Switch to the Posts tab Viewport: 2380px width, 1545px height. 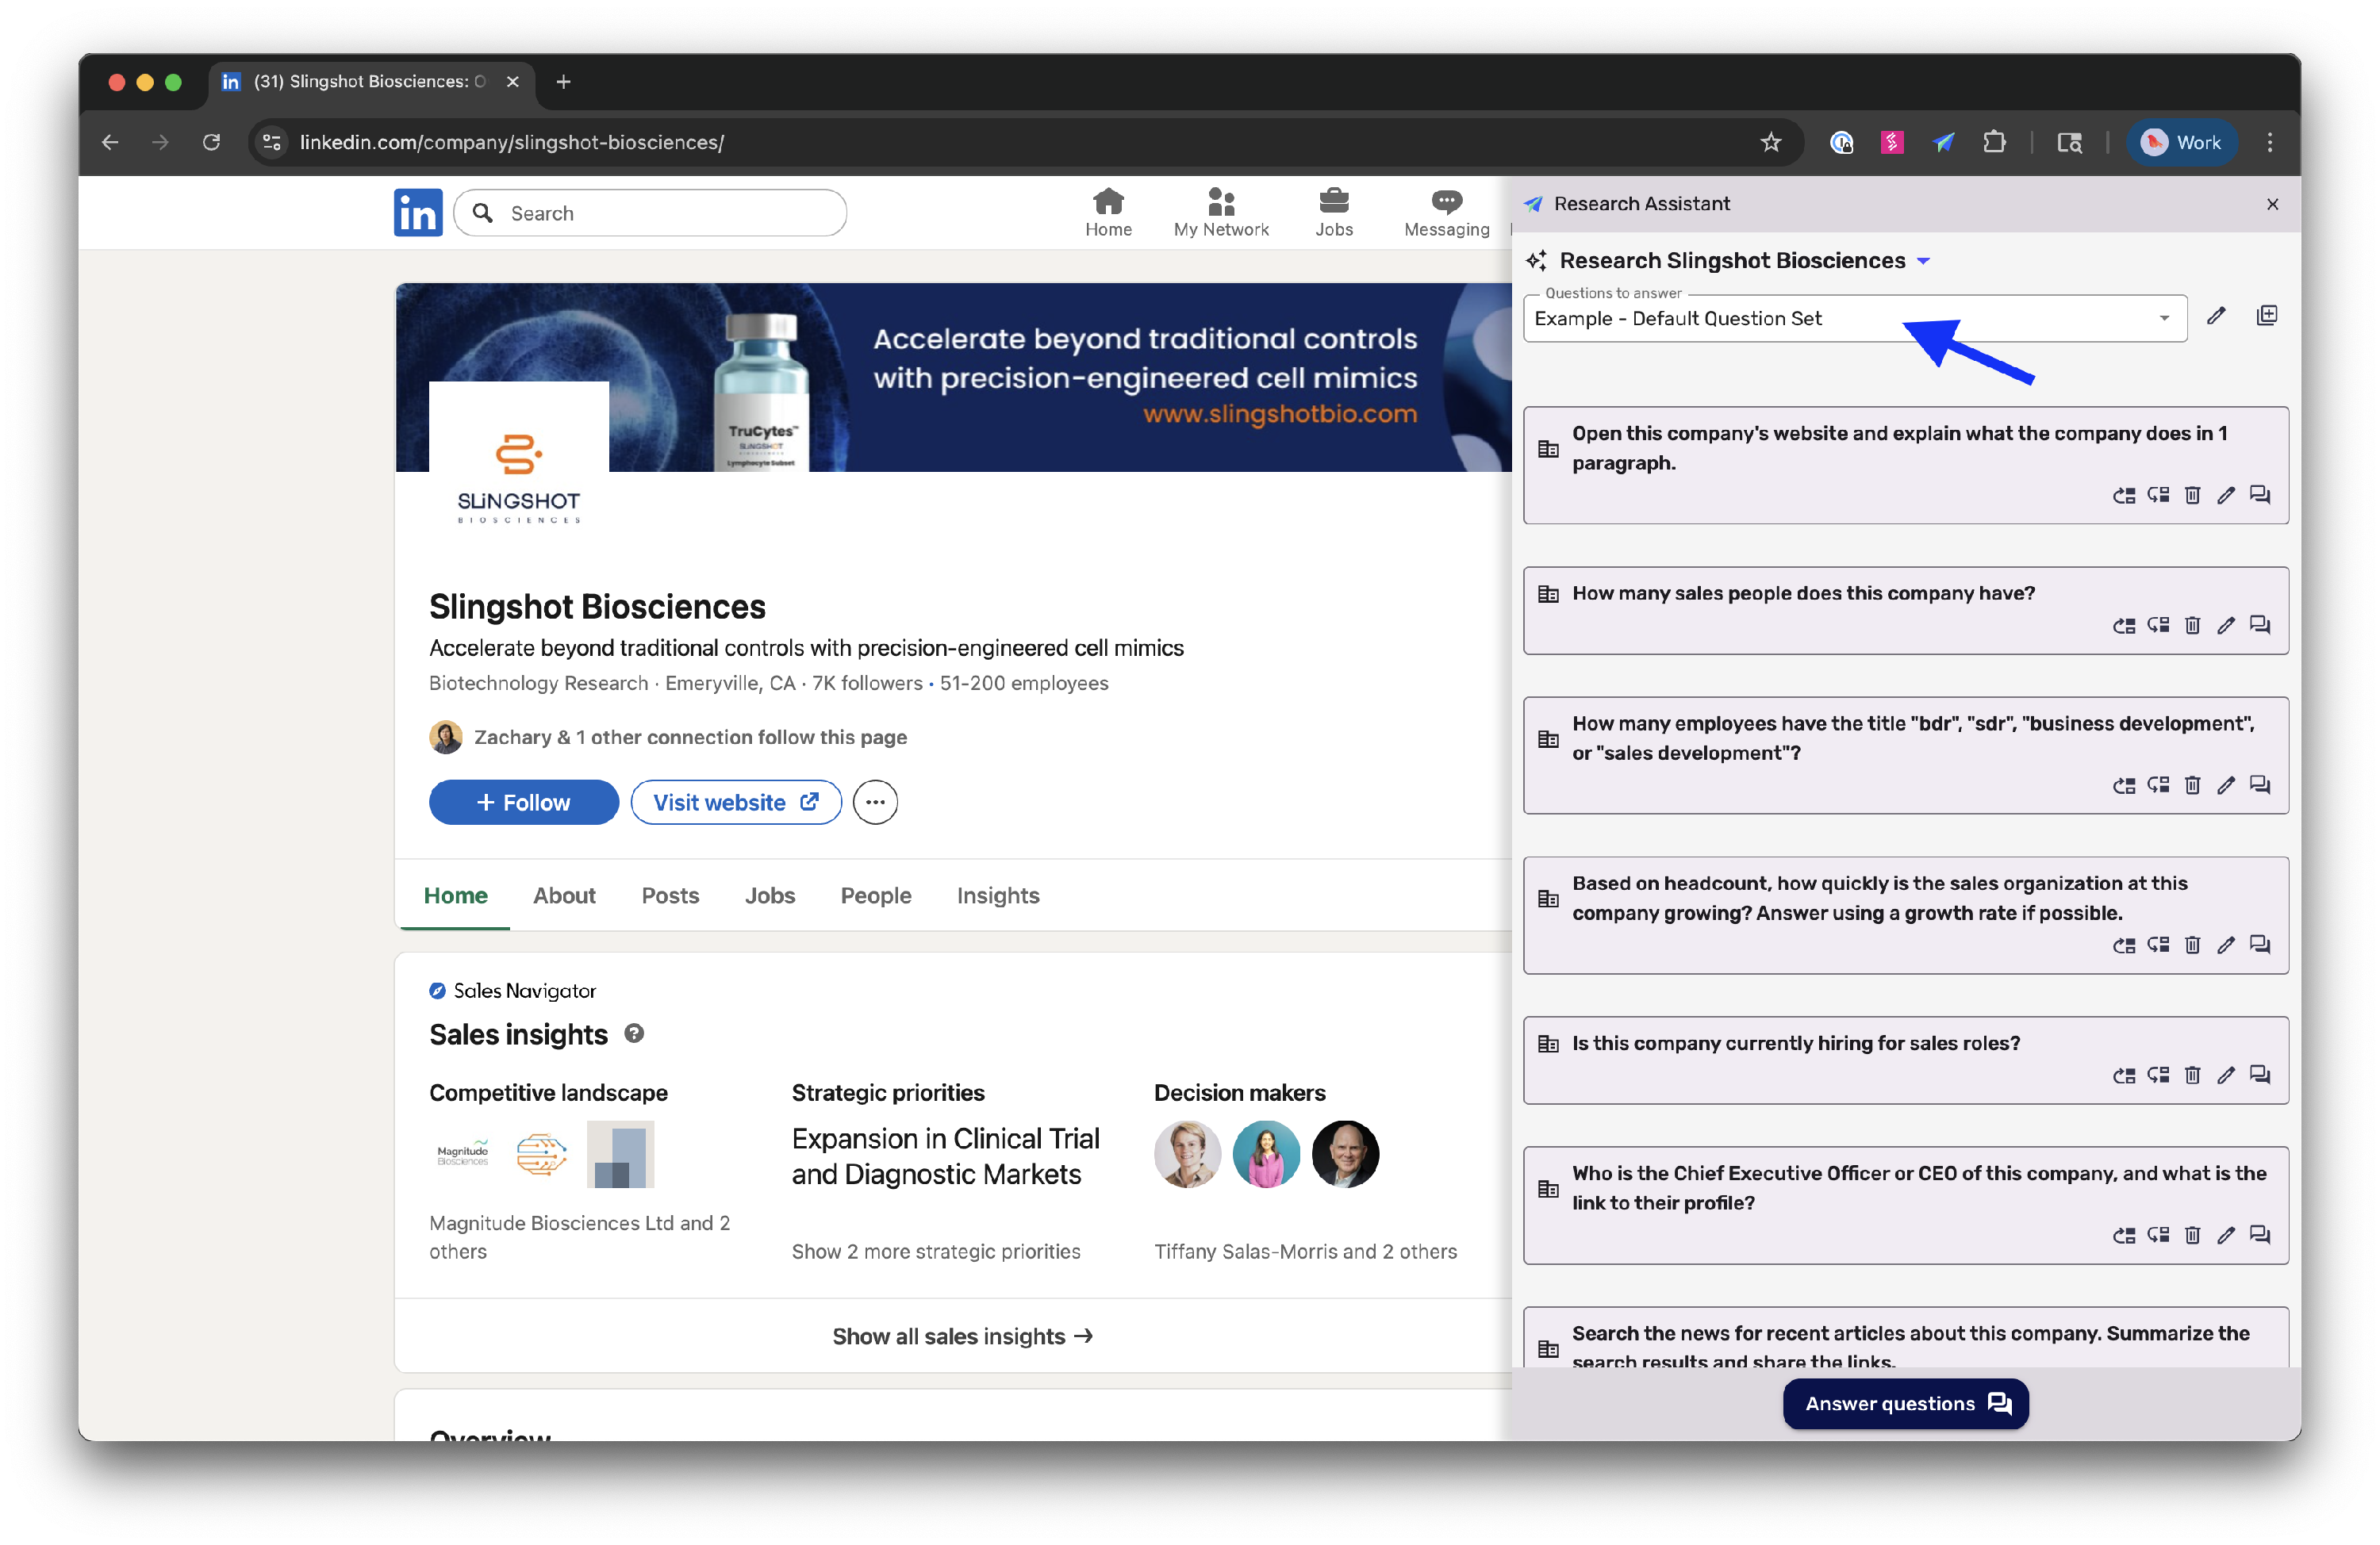click(670, 896)
